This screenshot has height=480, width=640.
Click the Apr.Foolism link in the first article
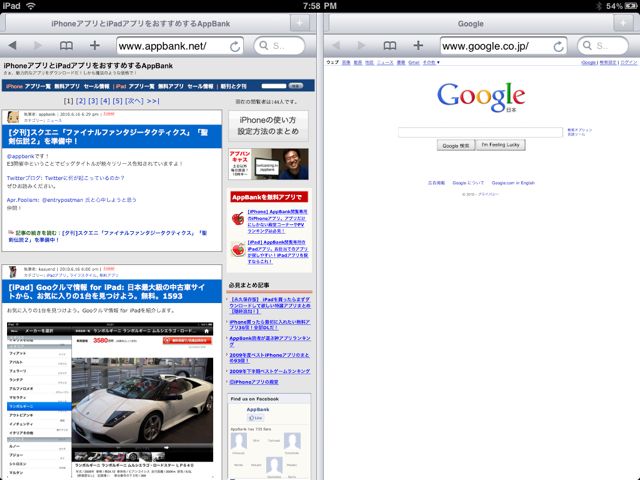pyautogui.click(x=71, y=200)
